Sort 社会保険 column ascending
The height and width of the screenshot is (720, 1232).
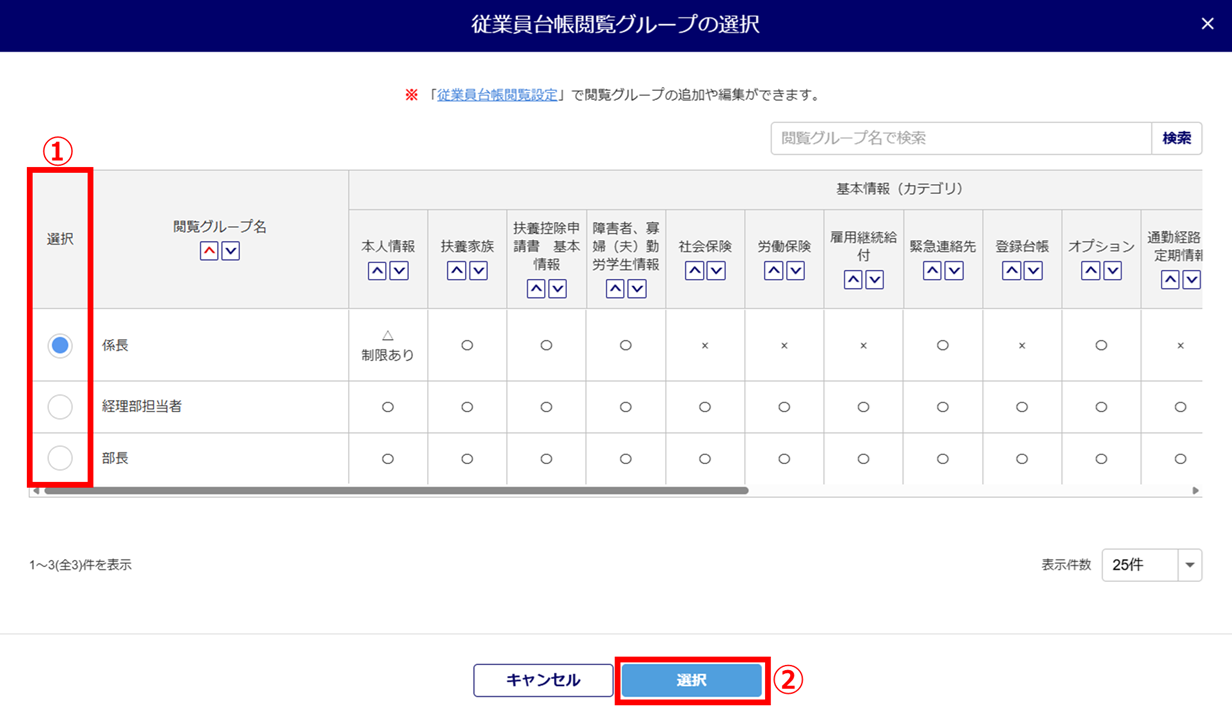[x=694, y=270]
